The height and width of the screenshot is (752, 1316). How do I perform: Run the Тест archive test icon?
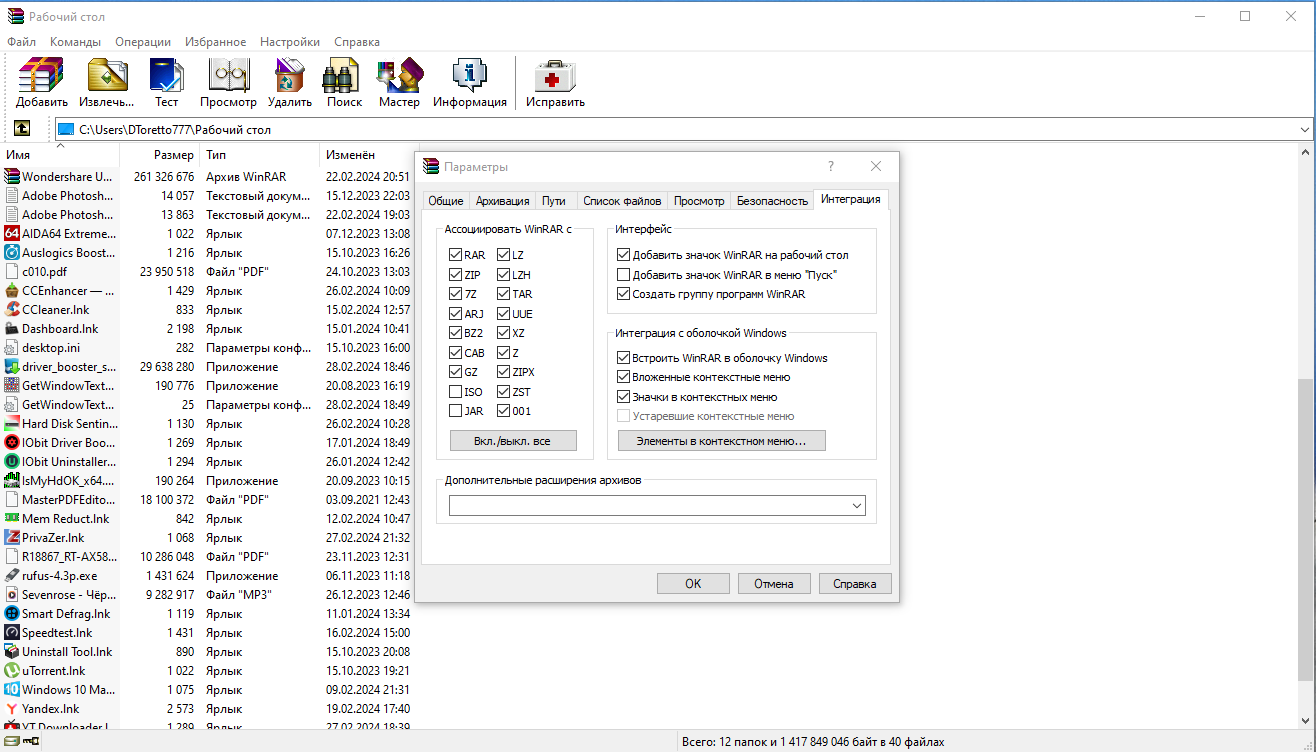coord(166,75)
